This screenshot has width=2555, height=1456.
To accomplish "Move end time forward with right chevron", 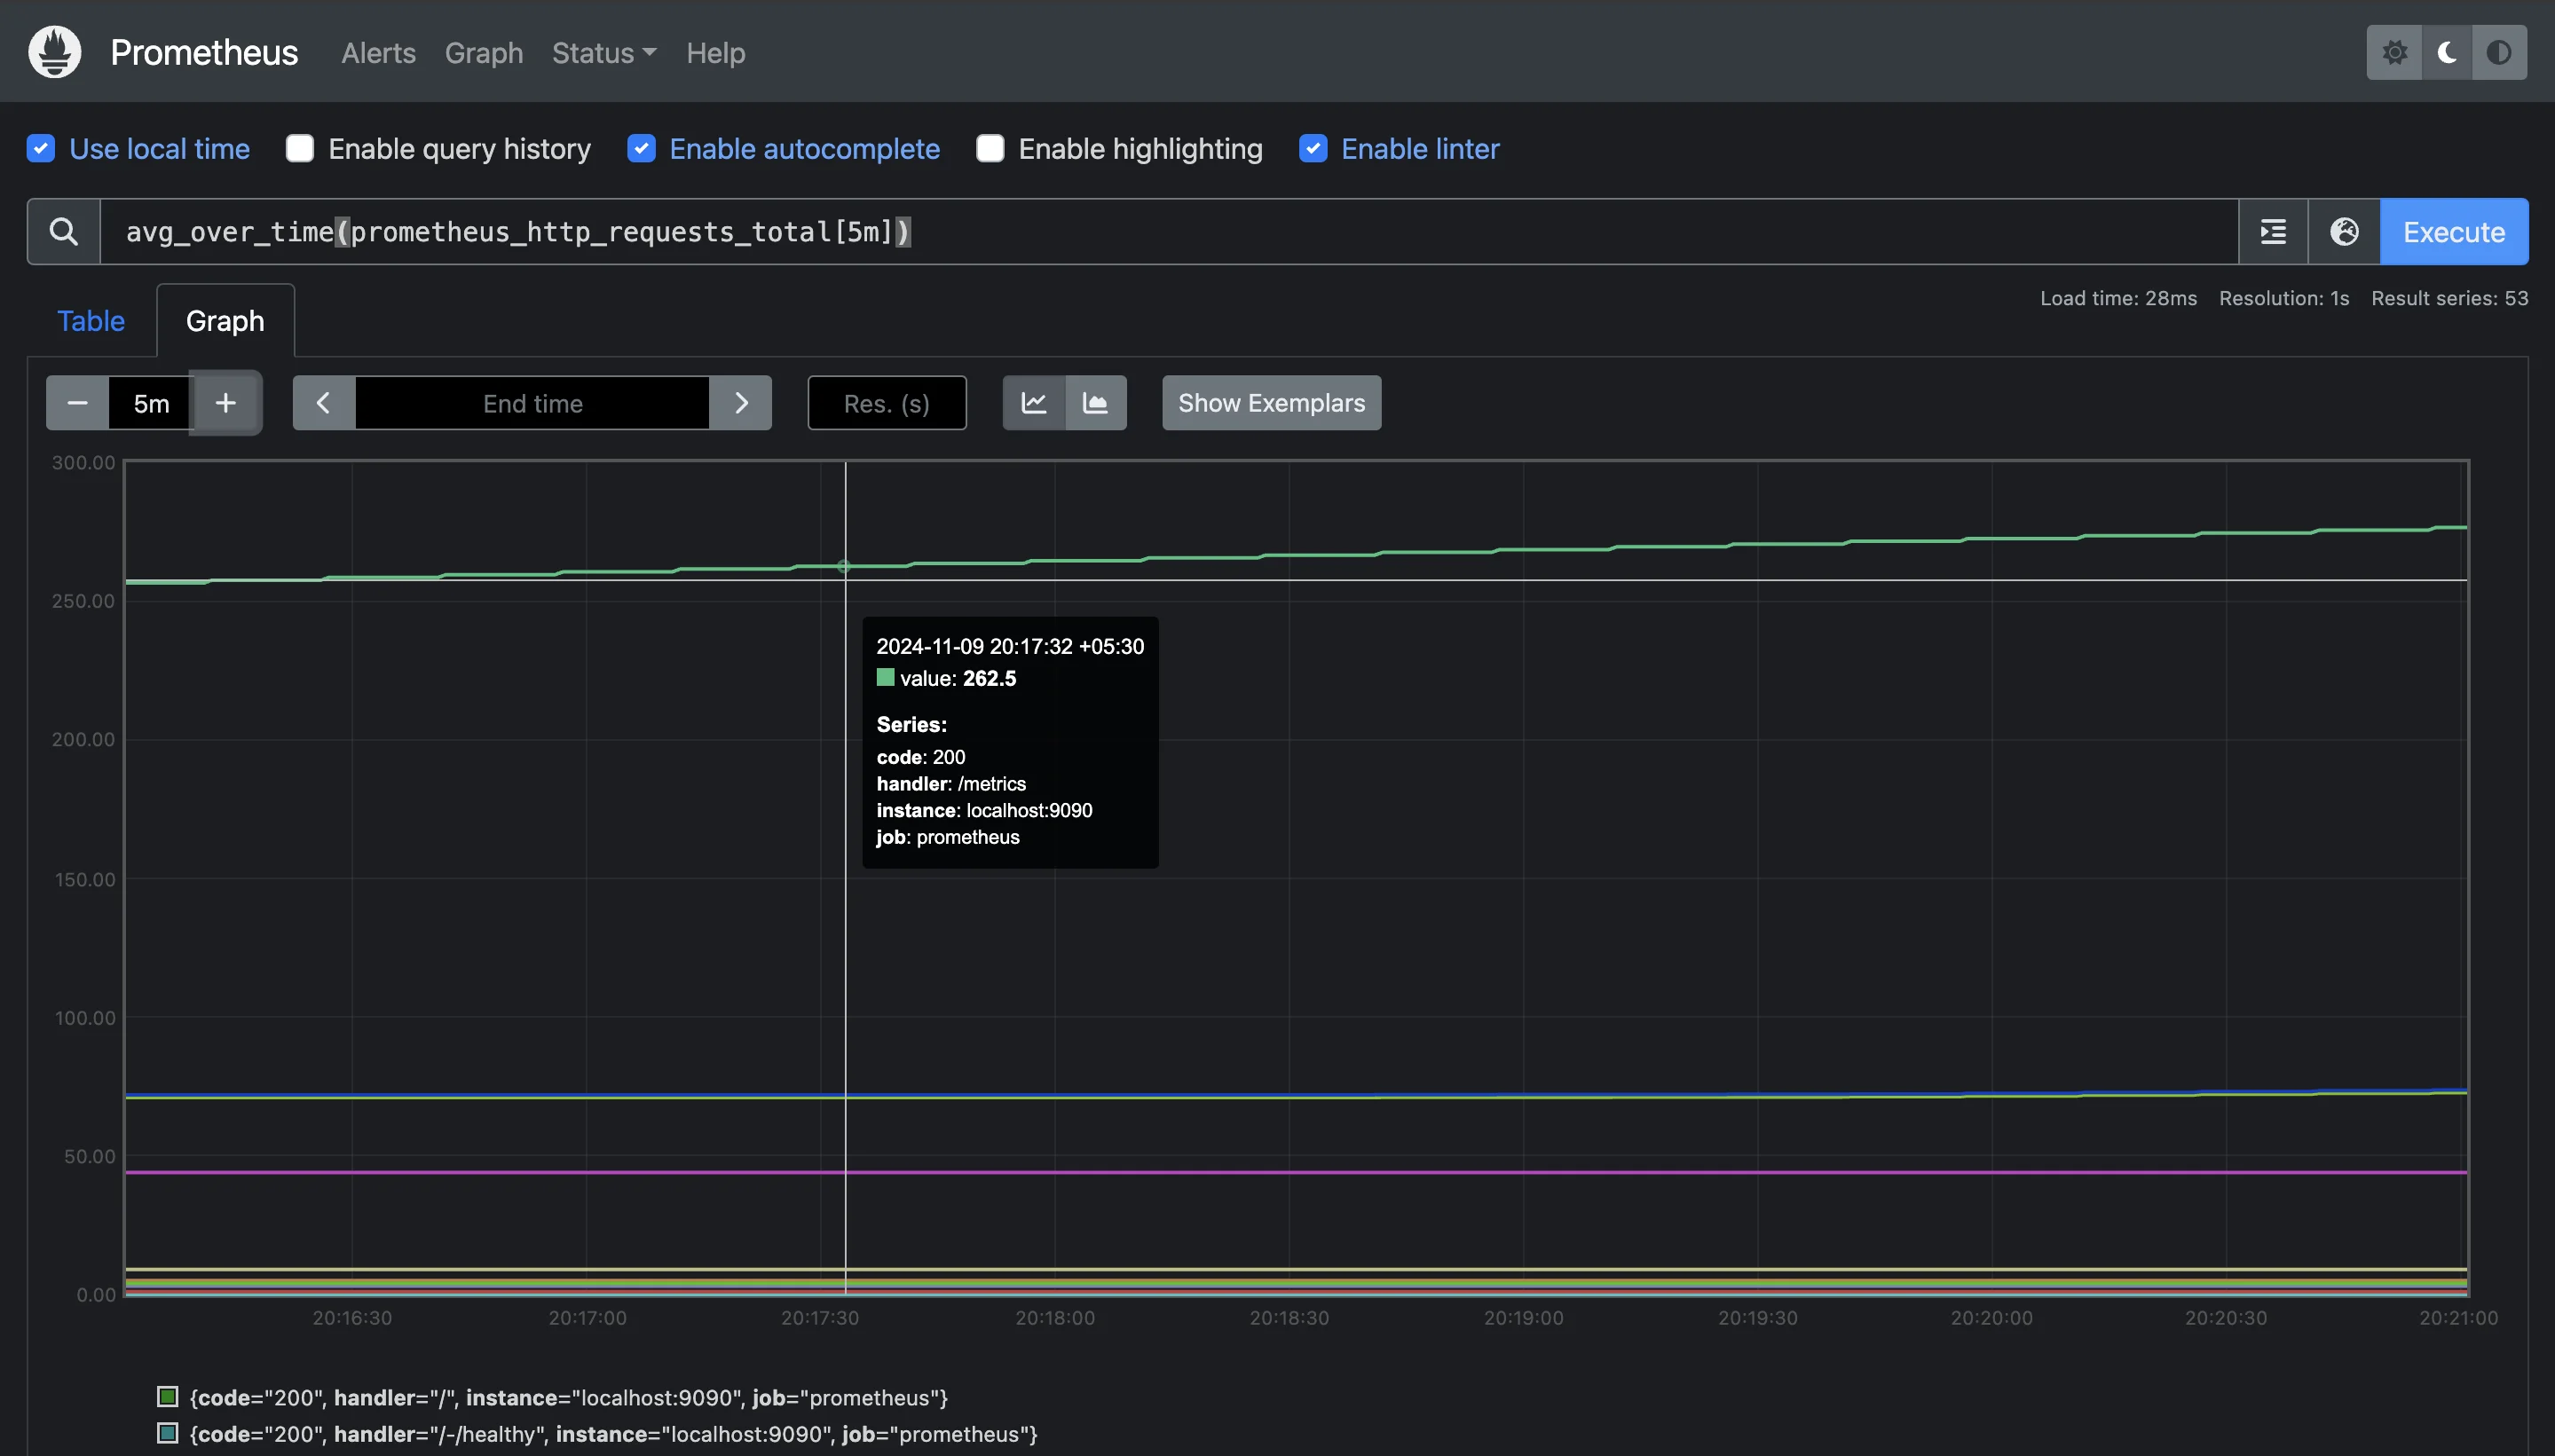I will [x=741, y=403].
